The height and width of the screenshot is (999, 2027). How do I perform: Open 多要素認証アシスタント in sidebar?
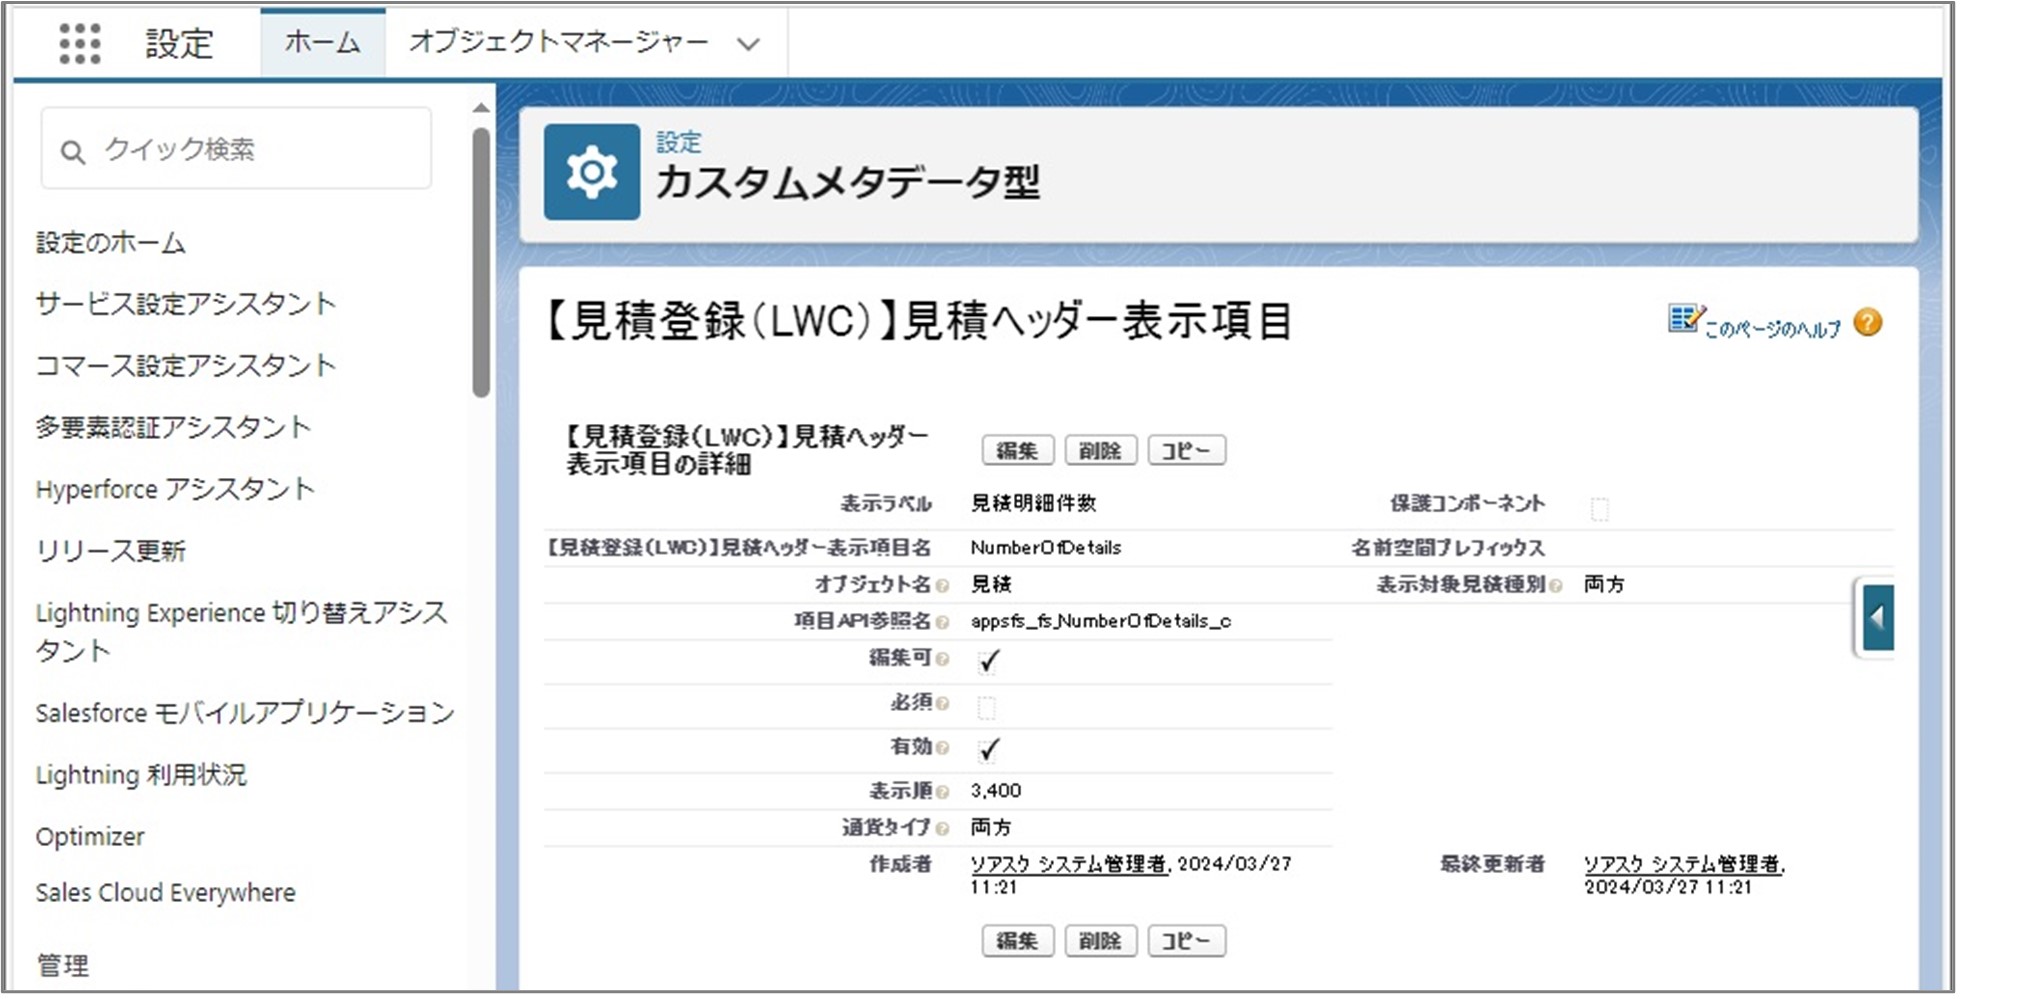(174, 427)
